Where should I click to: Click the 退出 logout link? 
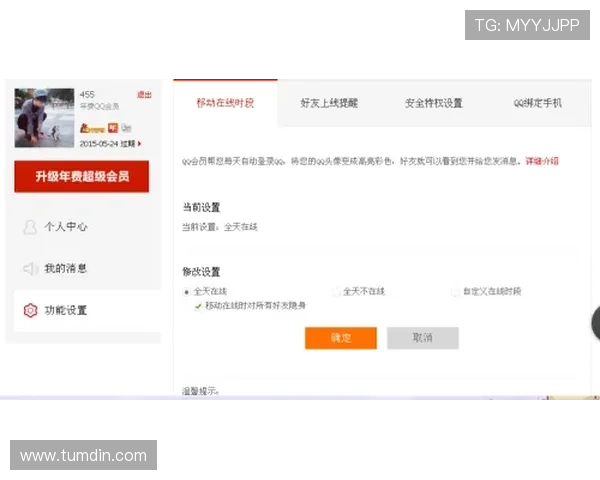point(144,95)
